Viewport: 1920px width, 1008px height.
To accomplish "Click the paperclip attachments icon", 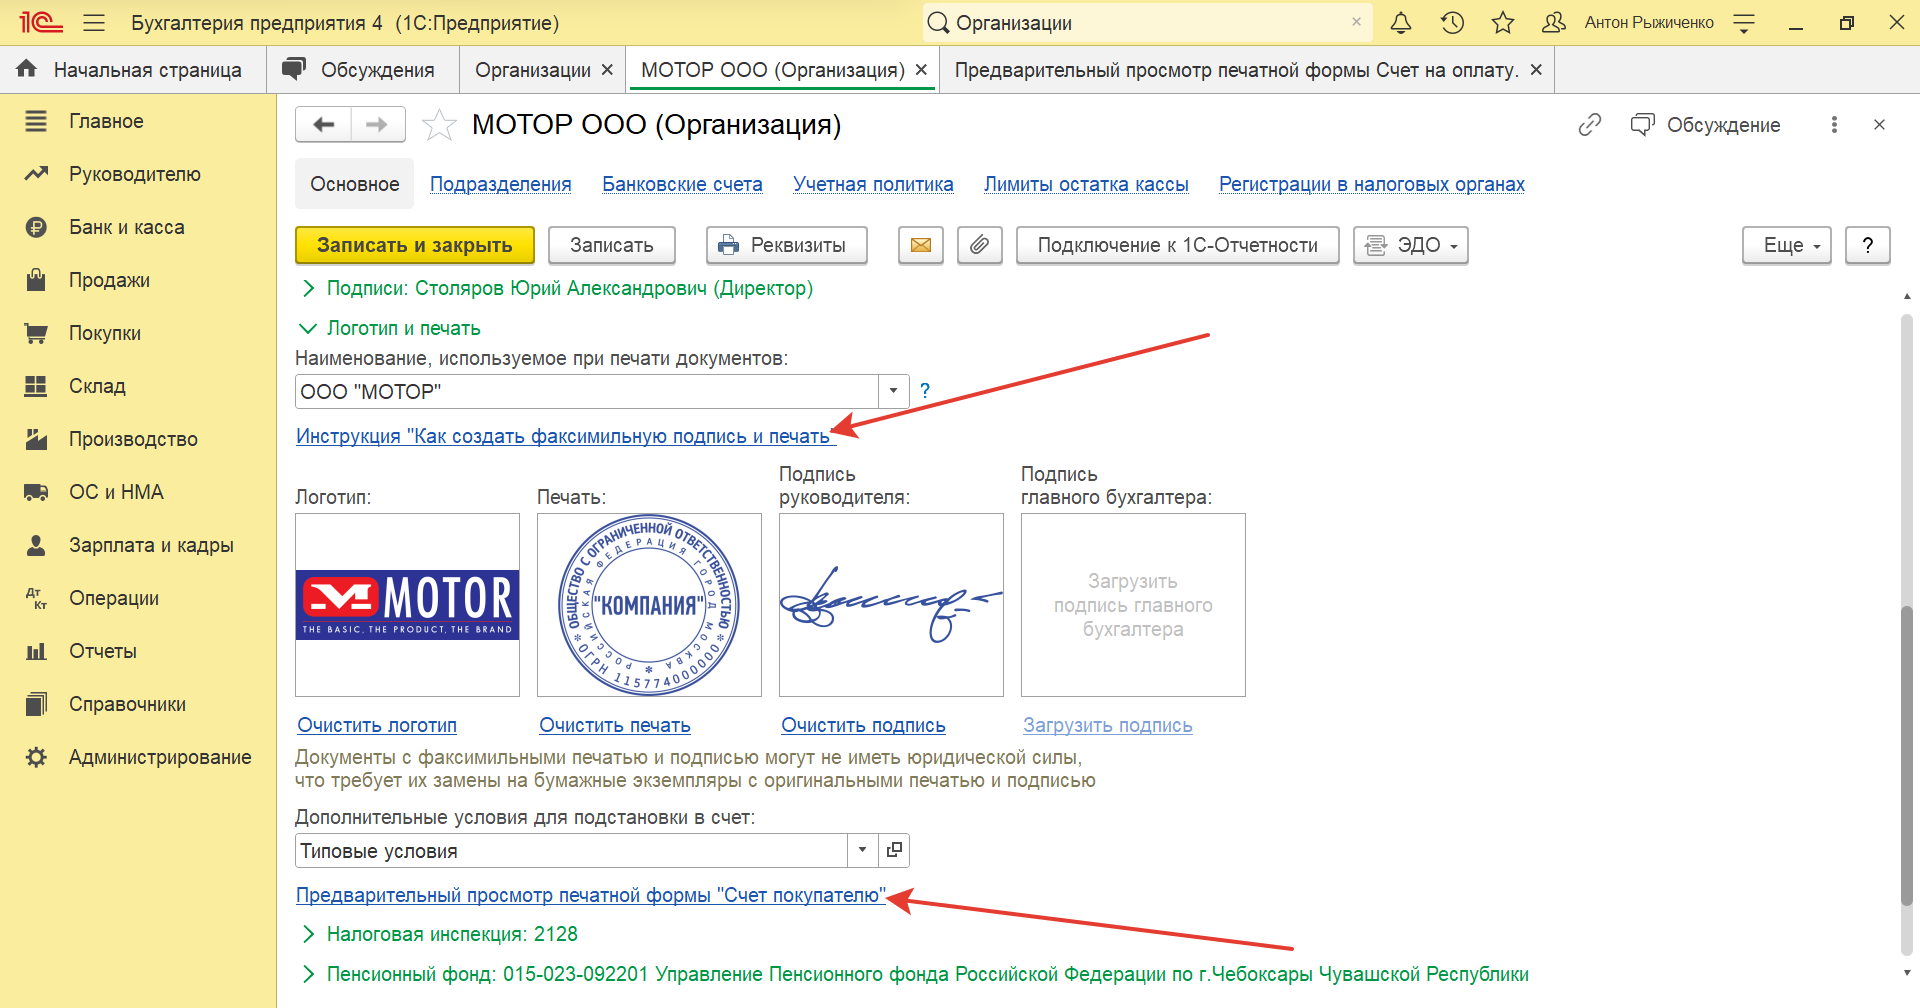I will click(x=980, y=245).
